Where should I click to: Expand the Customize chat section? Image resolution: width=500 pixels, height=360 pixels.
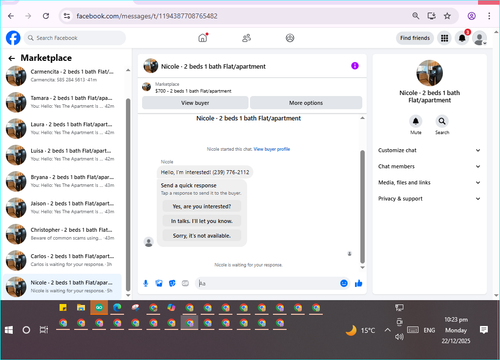429,150
